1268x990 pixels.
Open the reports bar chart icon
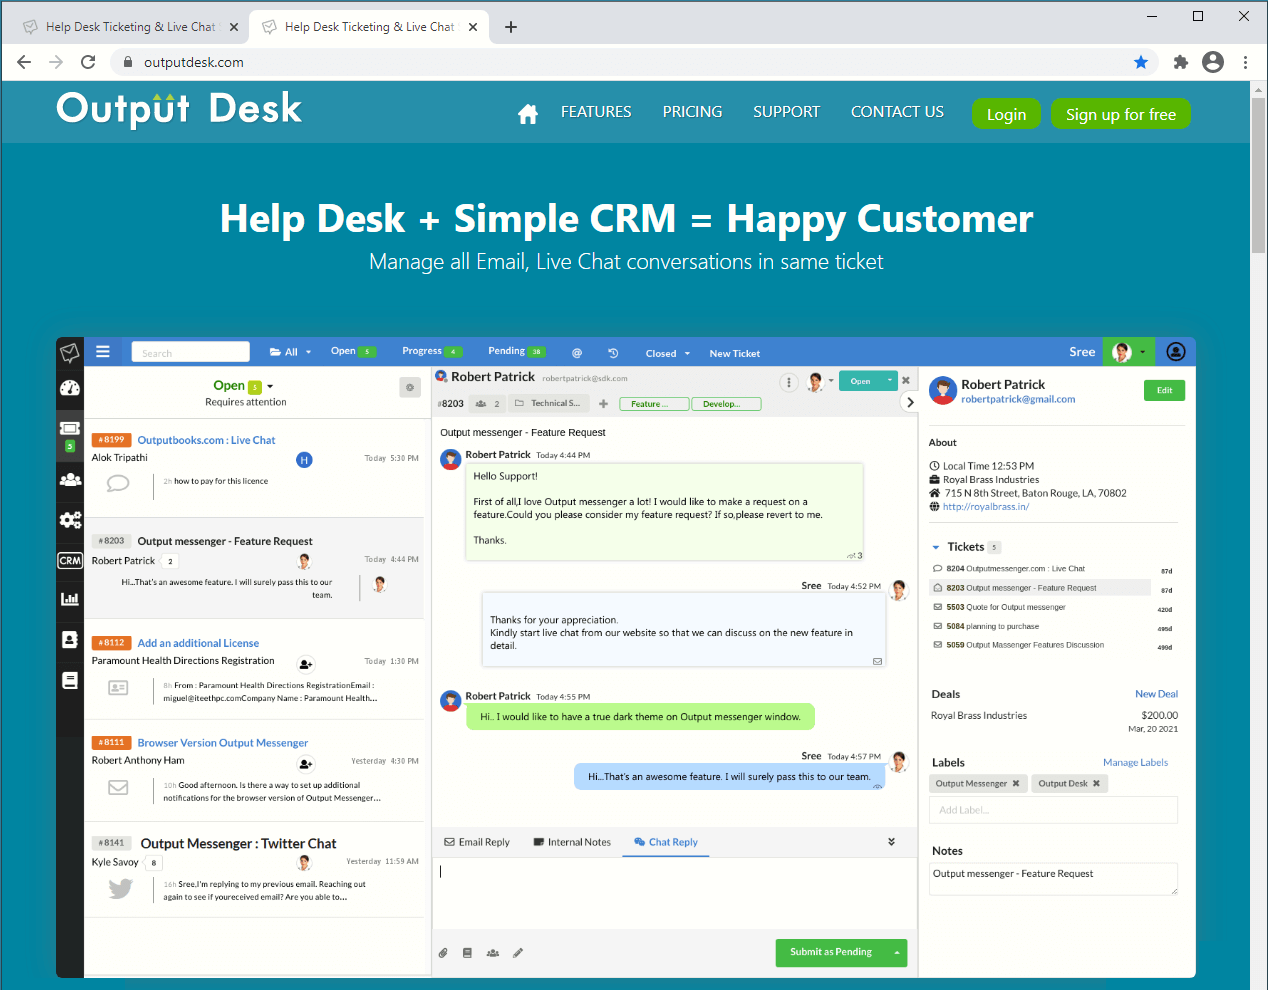[x=70, y=599]
